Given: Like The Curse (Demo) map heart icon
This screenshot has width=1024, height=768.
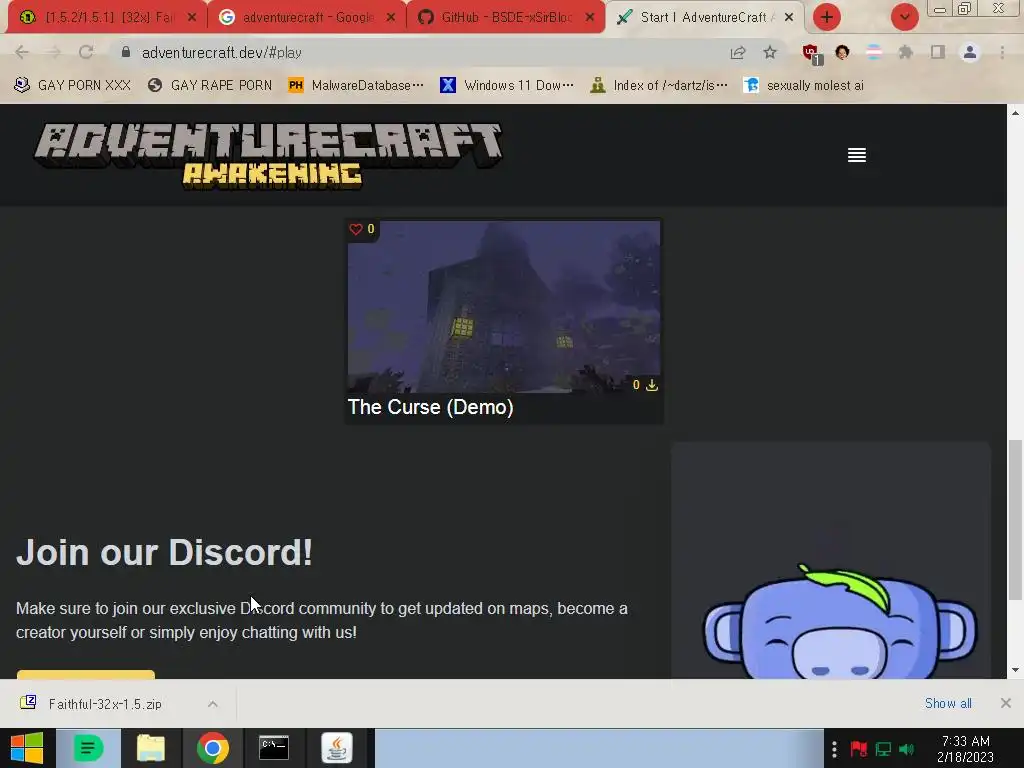Looking at the screenshot, I should click(356, 229).
